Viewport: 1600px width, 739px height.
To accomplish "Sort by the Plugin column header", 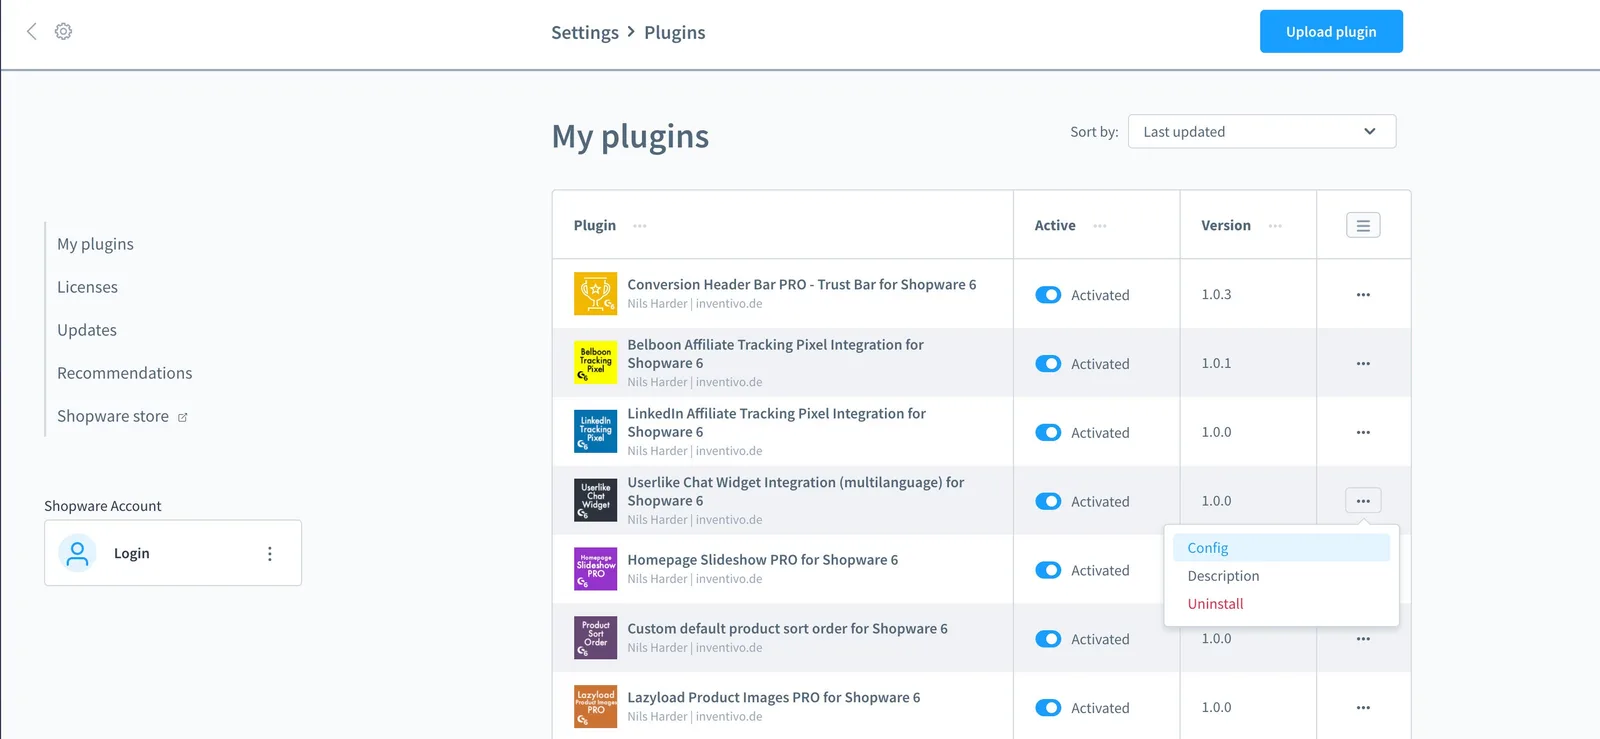I will 595,226.
